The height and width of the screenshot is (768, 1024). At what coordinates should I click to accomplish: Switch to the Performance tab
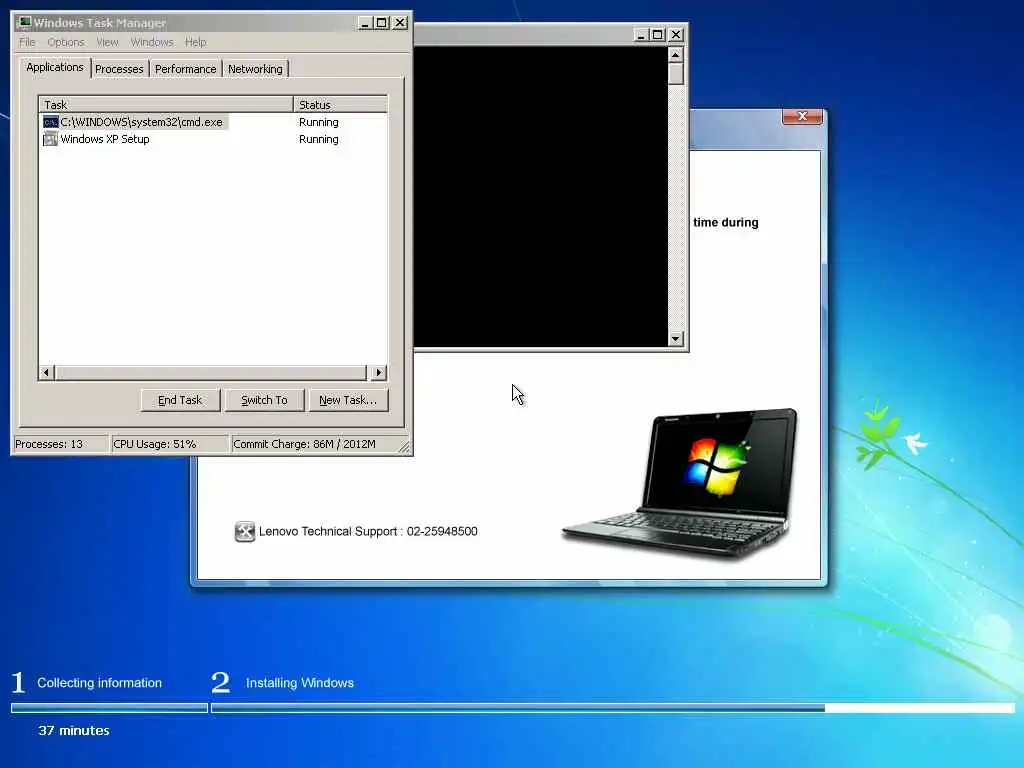[x=185, y=69]
